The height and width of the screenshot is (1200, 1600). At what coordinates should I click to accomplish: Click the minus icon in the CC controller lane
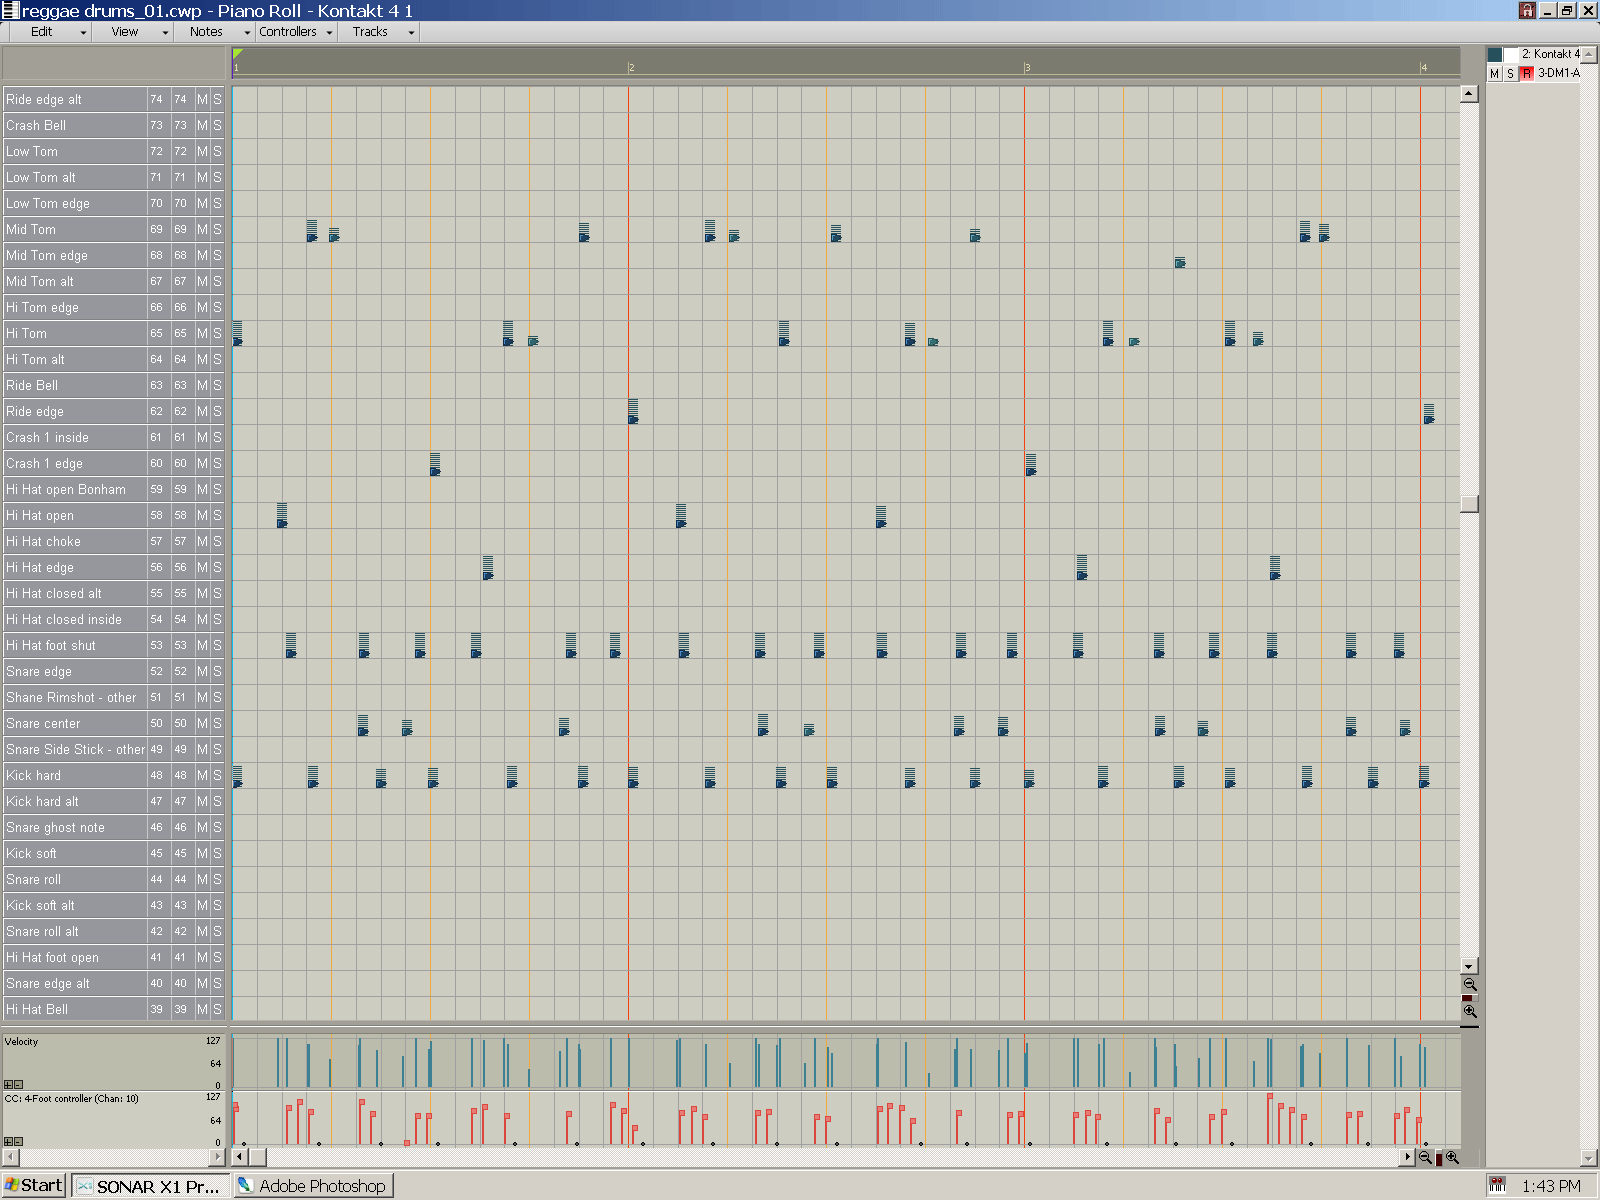18,1141
